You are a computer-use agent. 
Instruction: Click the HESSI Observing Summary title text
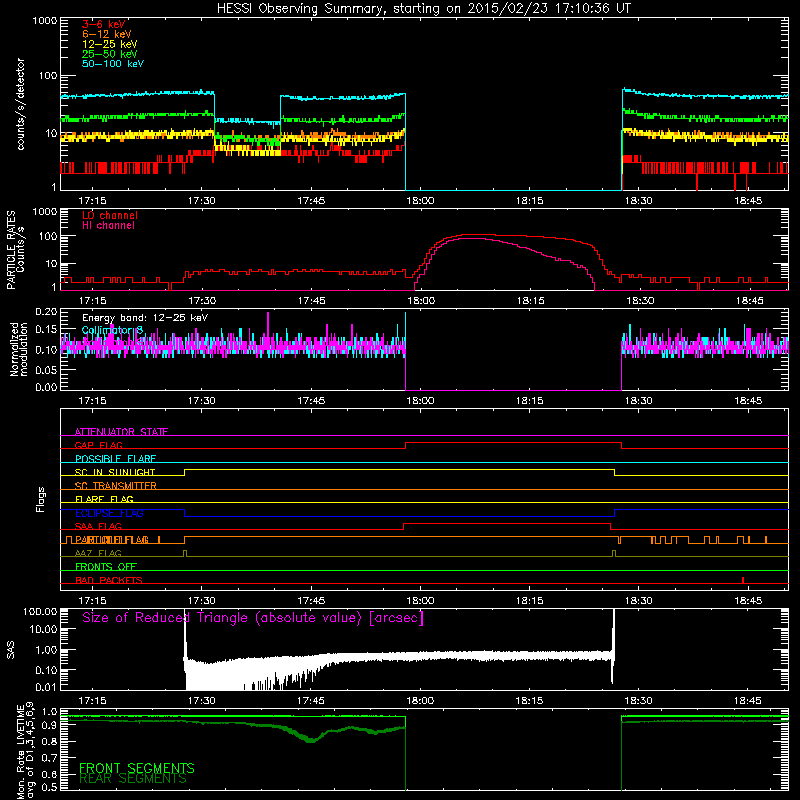pos(424,9)
